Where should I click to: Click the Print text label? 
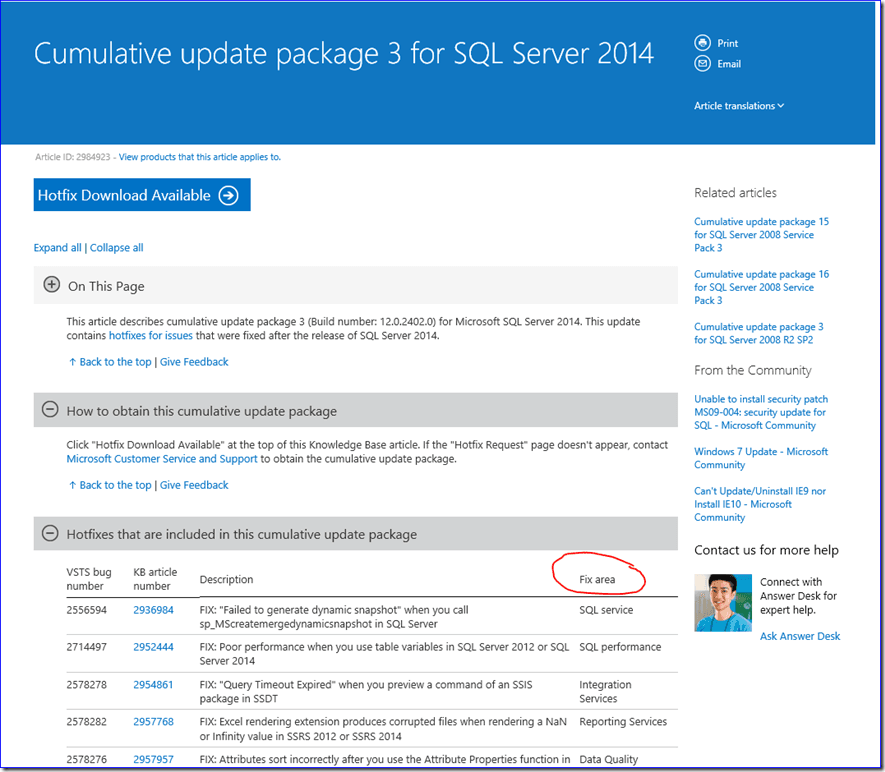tap(728, 43)
